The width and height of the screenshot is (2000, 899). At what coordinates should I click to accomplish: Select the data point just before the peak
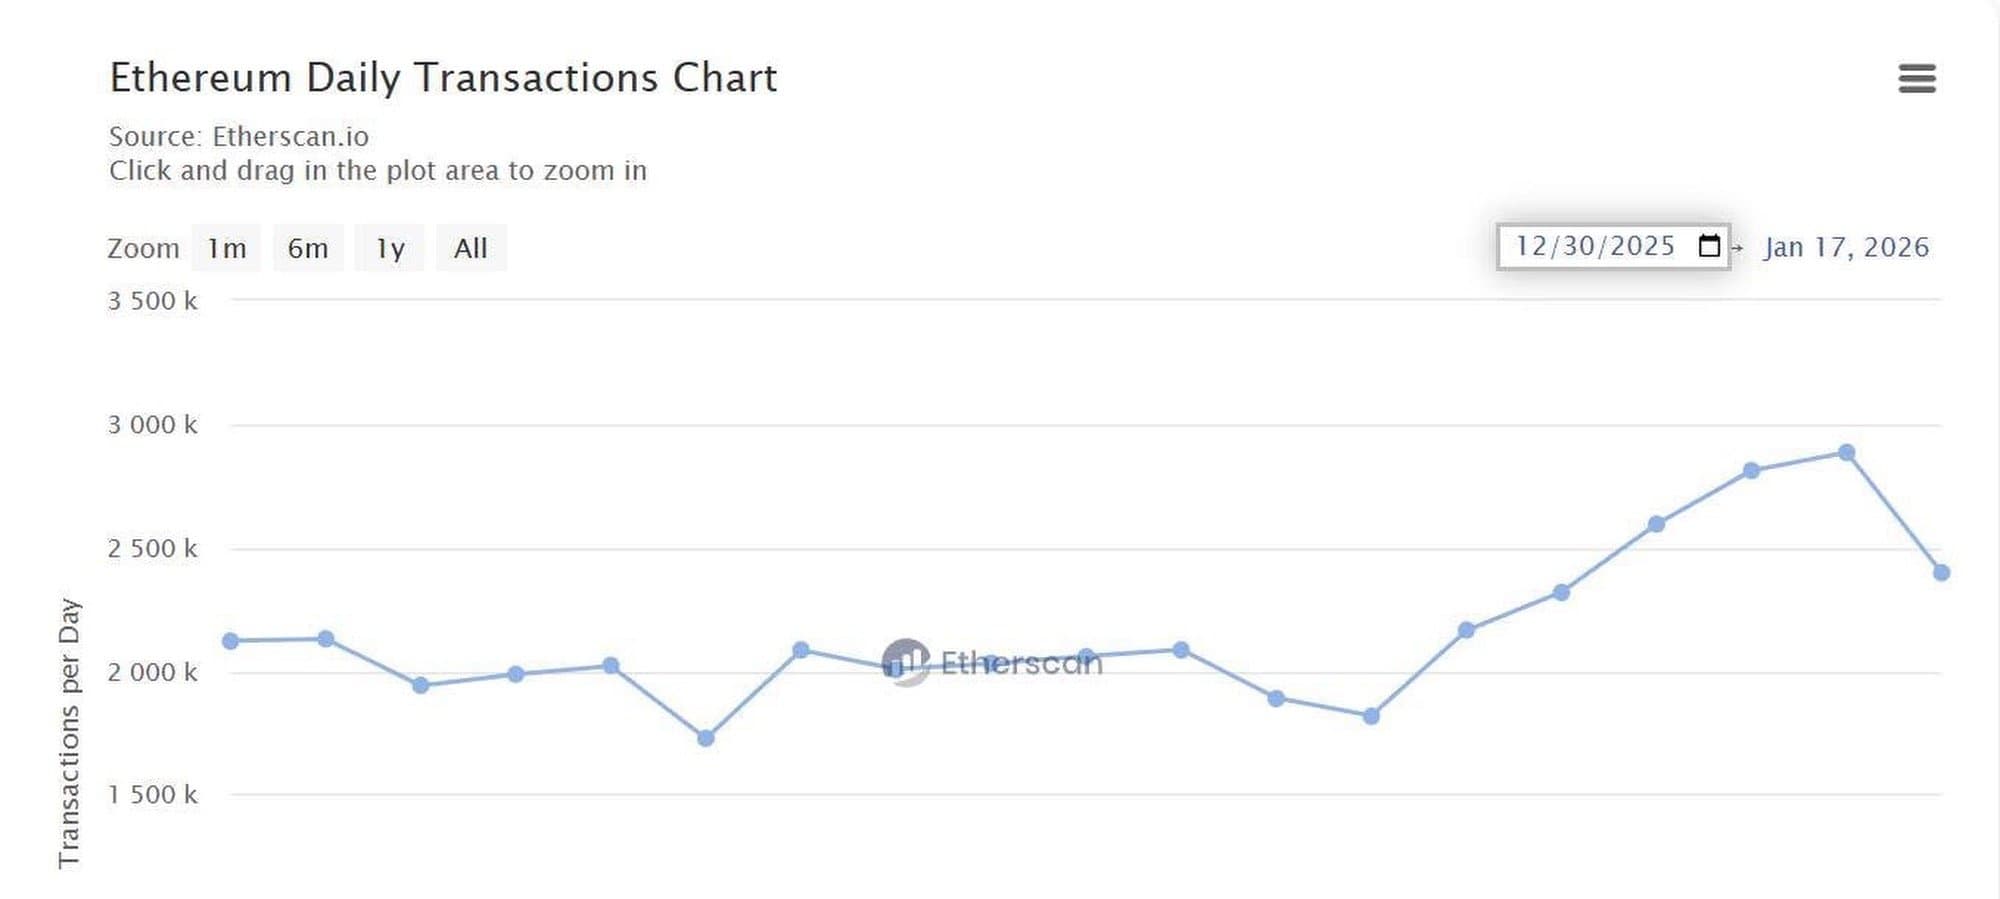point(1751,471)
